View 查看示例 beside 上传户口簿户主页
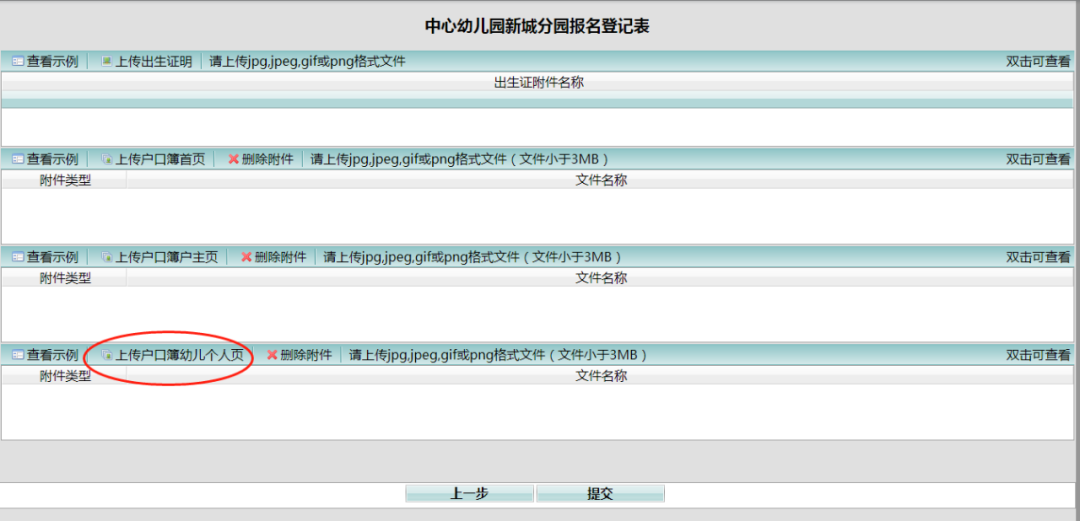 45,257
